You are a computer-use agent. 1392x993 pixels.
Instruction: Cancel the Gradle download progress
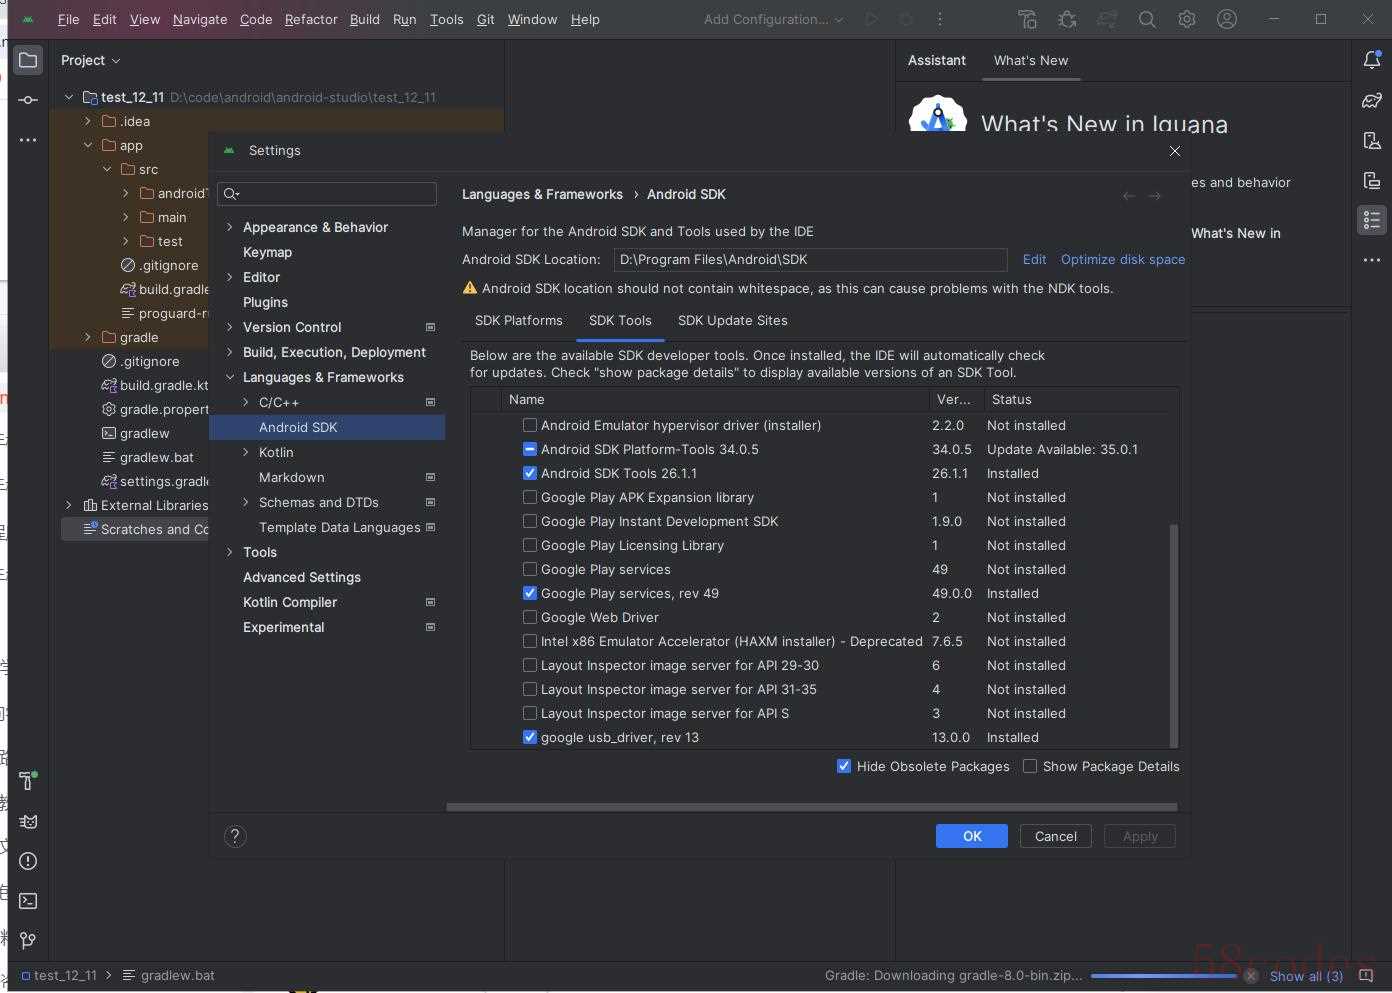tap(1250, 976)
